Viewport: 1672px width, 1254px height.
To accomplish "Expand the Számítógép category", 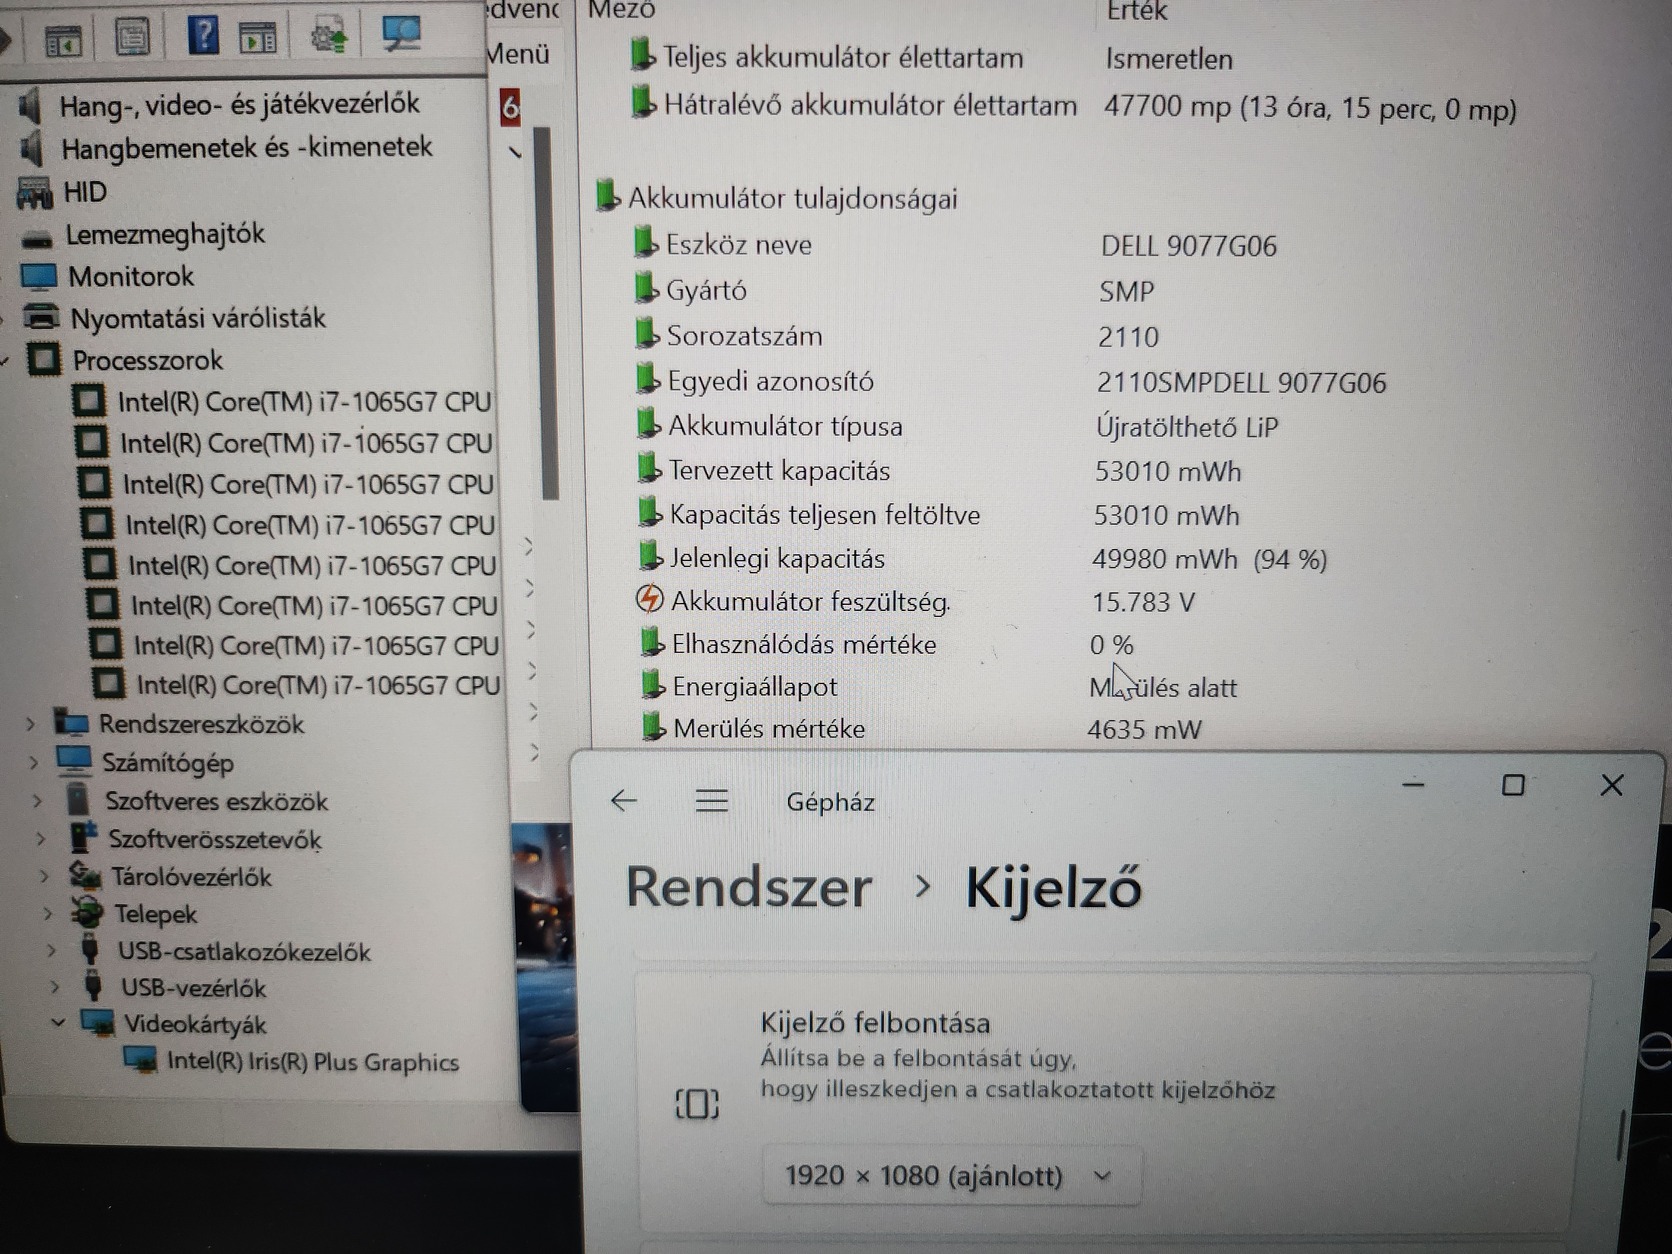I will pyautogui.click(x=34, y=763).
